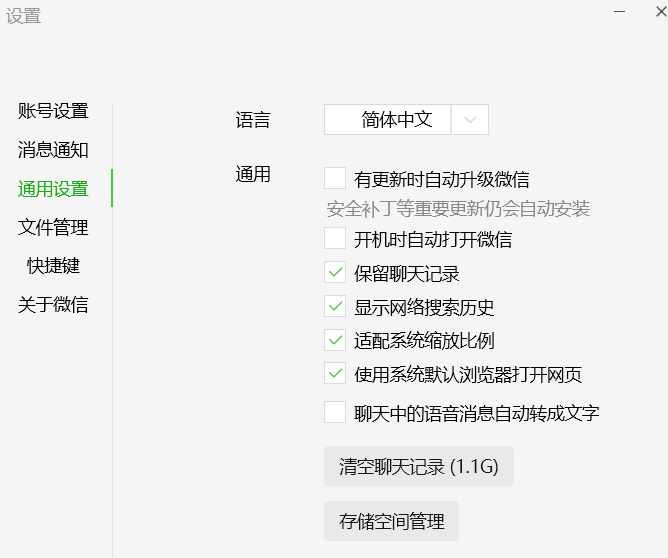This screenshot has height=558, width=668.
Task: Enable 聊天中的语音消息自动转成文字 checkbox
Action: (335, 412)
